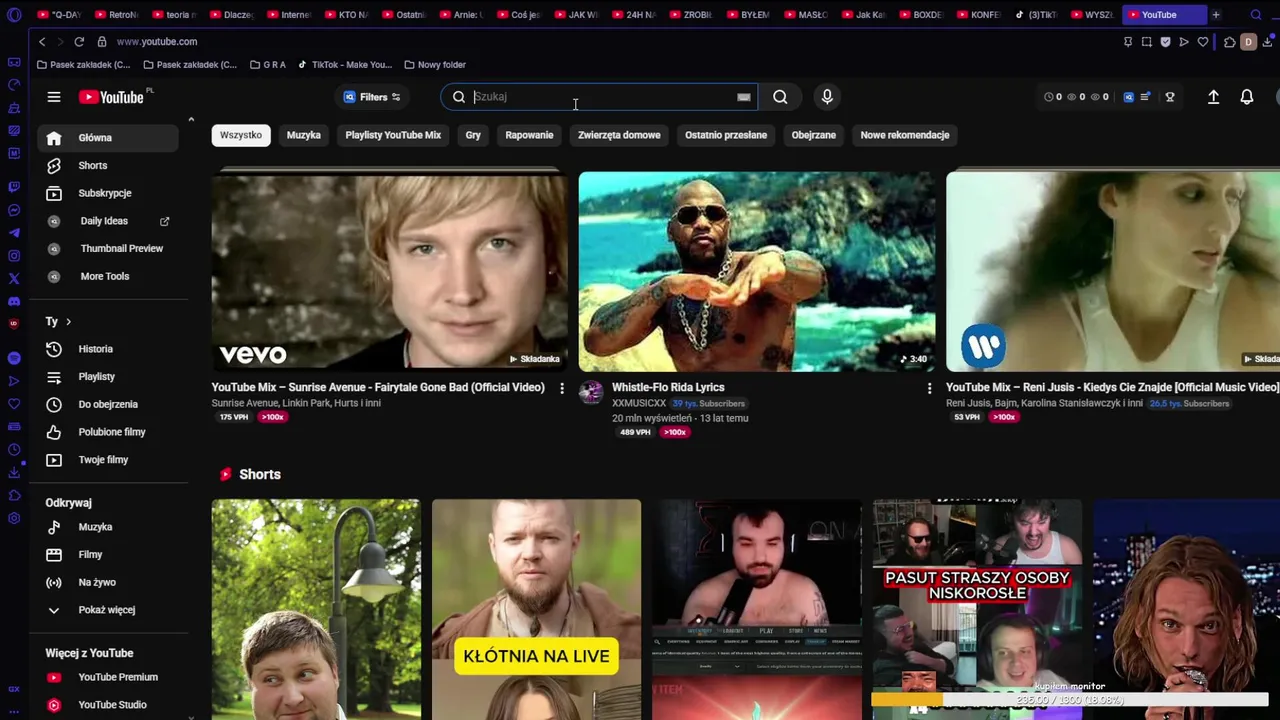The image size is (1280, 720).
Task: Click the site lock icon in address bar
Action: coord(102,42)
